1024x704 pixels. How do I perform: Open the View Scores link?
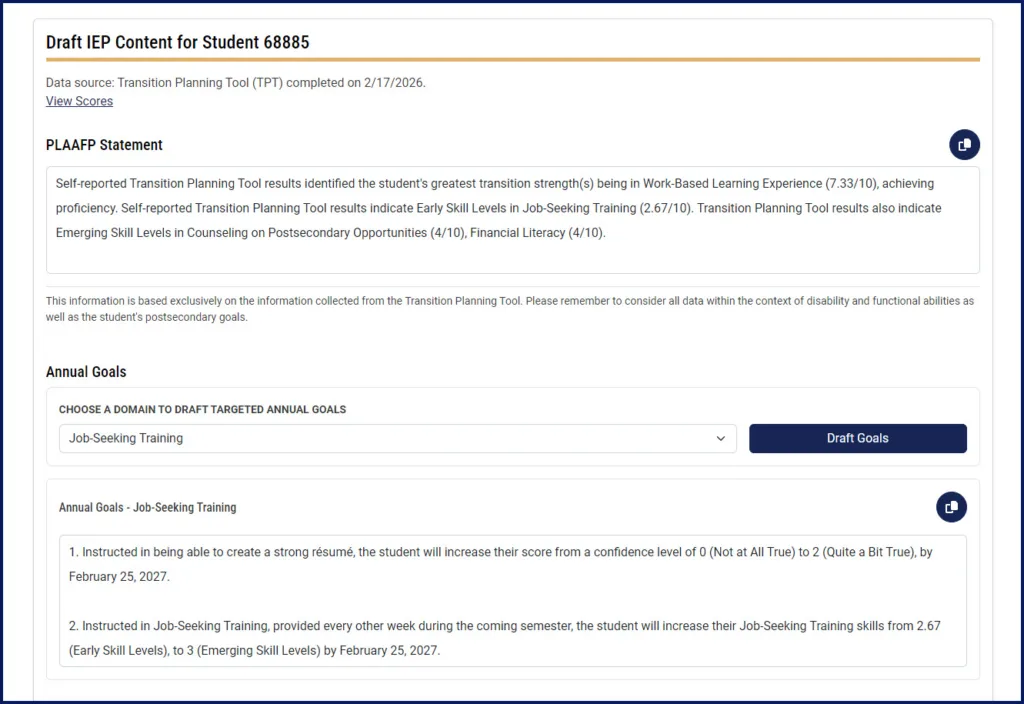[79, 101]
